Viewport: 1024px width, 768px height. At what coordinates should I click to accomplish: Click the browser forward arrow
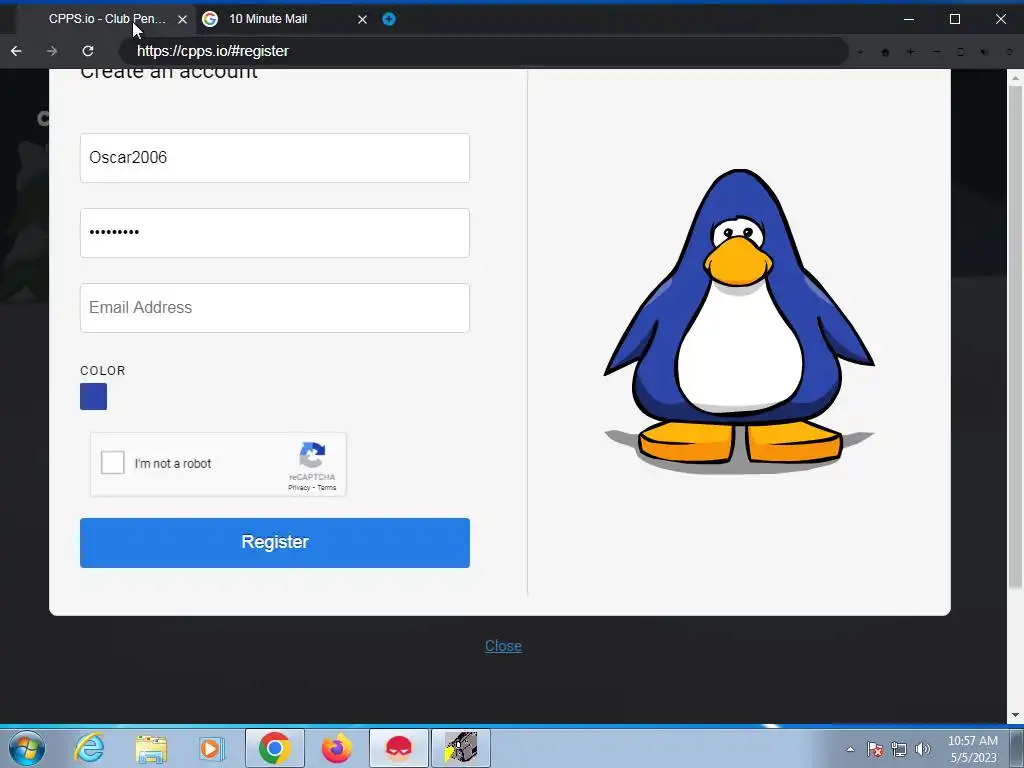[x=52, y=51]
